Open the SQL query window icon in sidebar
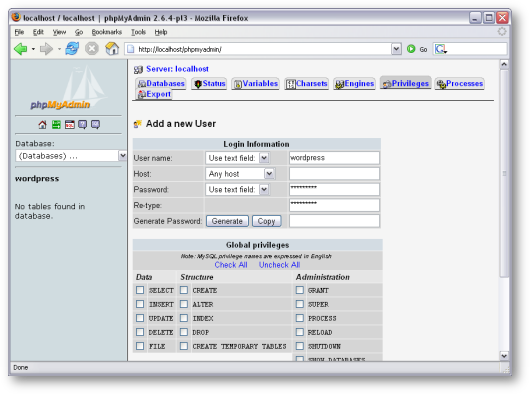Image resolution: width=530 pixels, height=394 pixels. [x=70, y=125]
